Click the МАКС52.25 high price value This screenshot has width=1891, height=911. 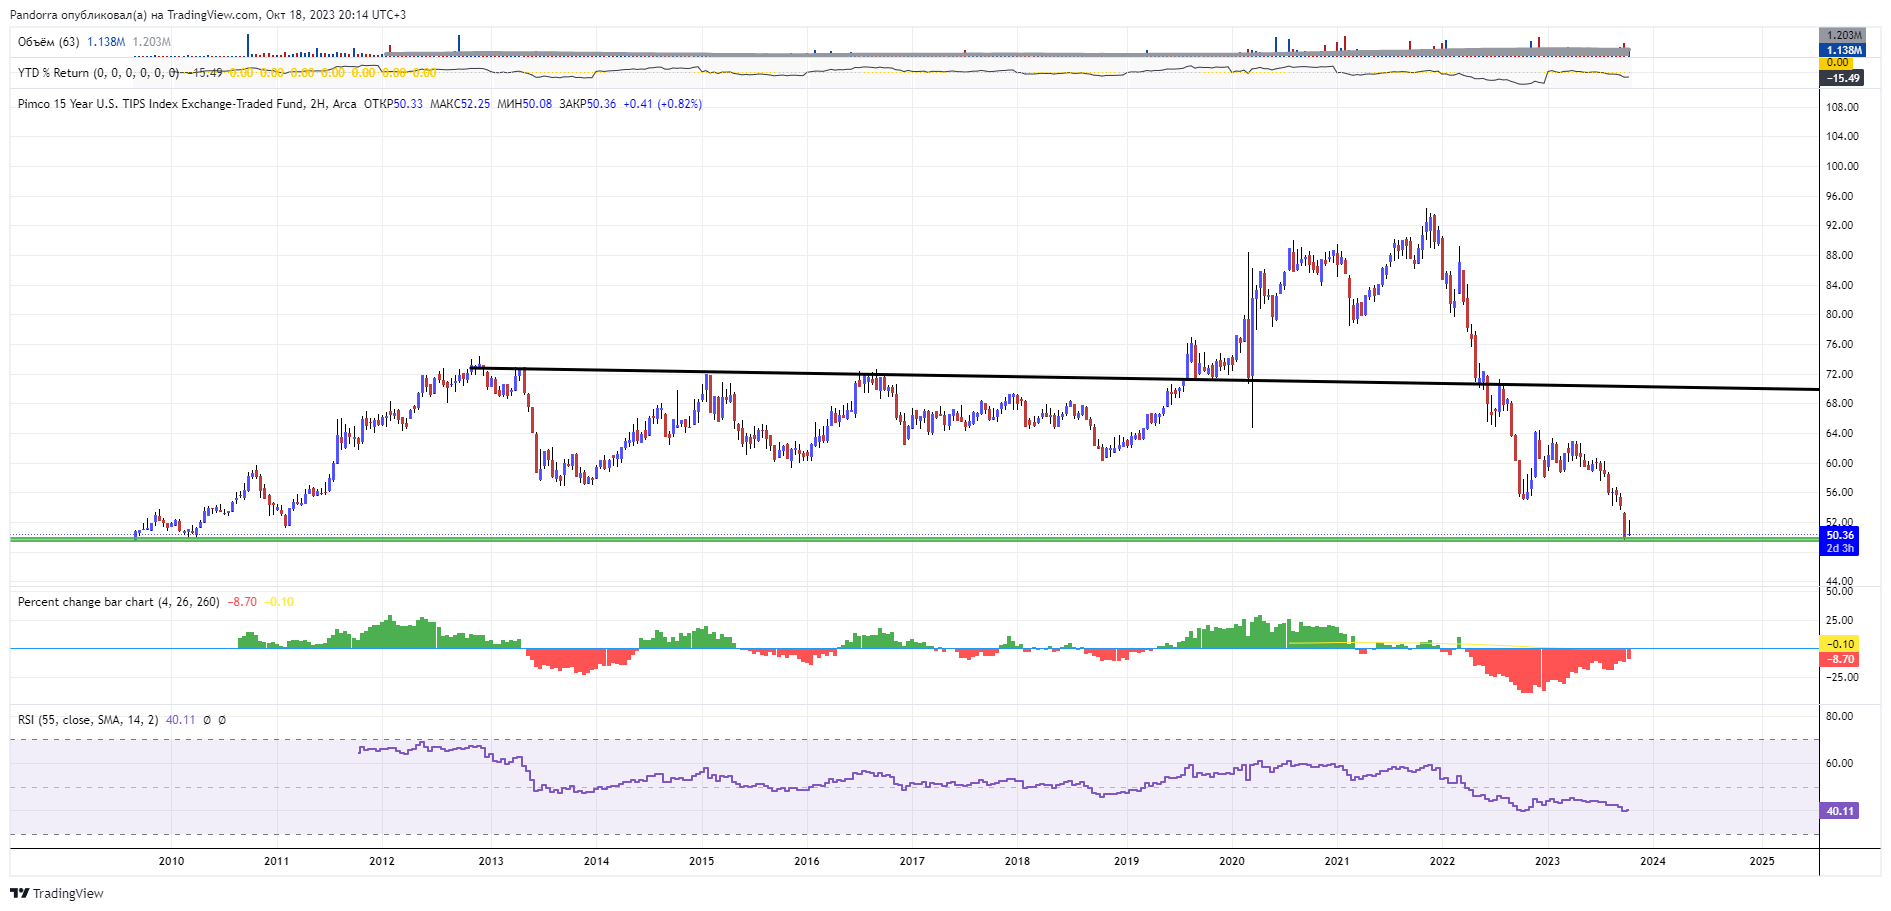pyautogui.click(x=460, y=104)
